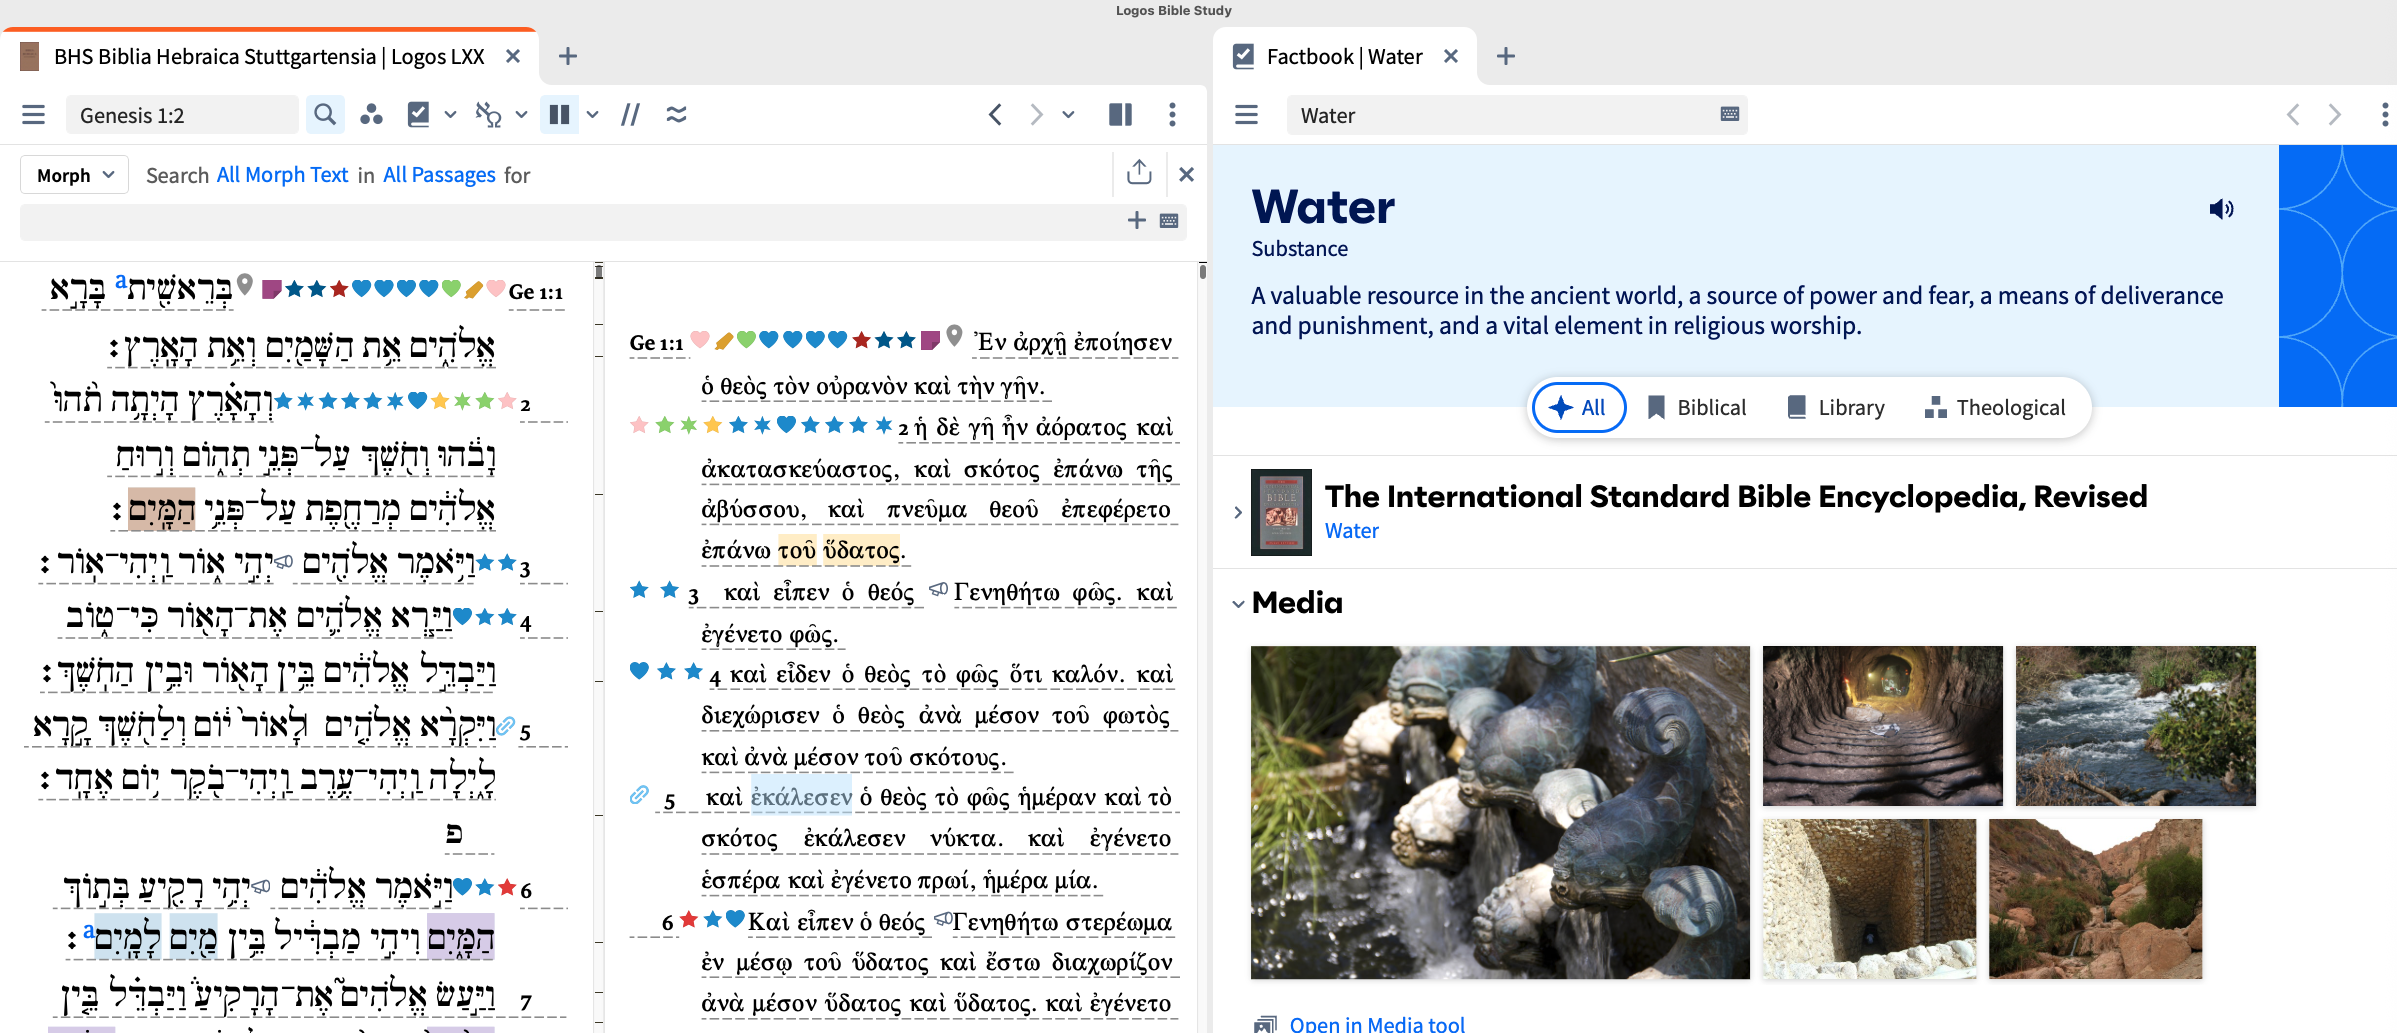Image resolution: width=2397 pixels, height=1033 pixels.
Task: Click the Factbook Water search field
Action: (x=1502, y=115)
